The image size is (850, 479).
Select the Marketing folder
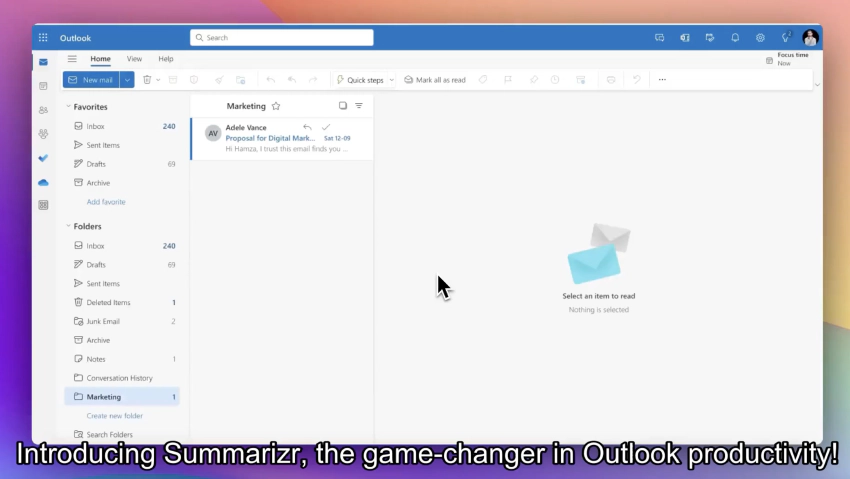tap(123, 397)
